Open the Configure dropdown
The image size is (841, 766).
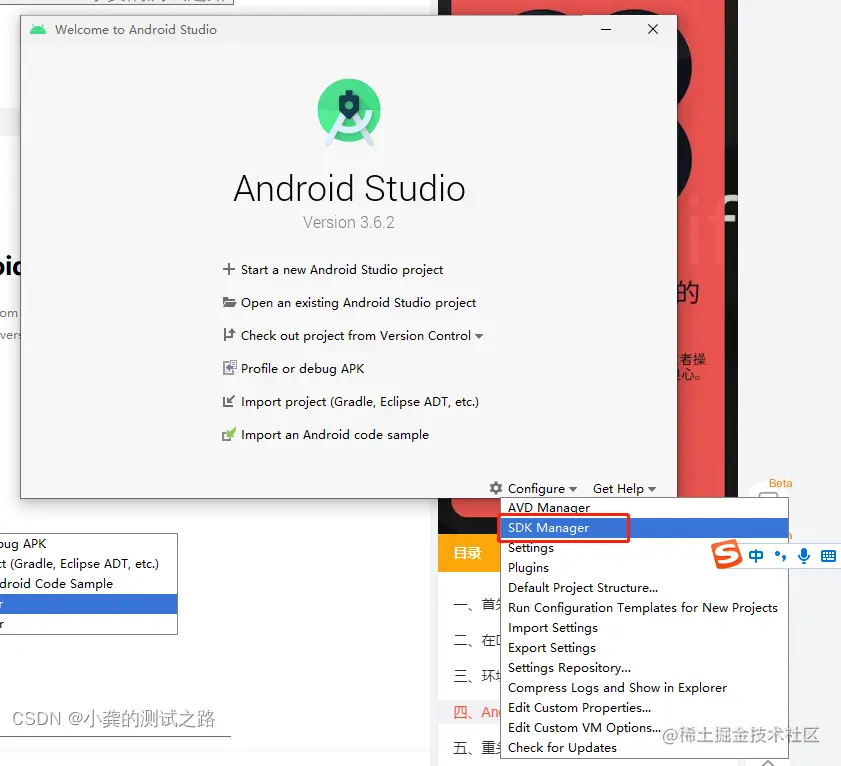542,489
